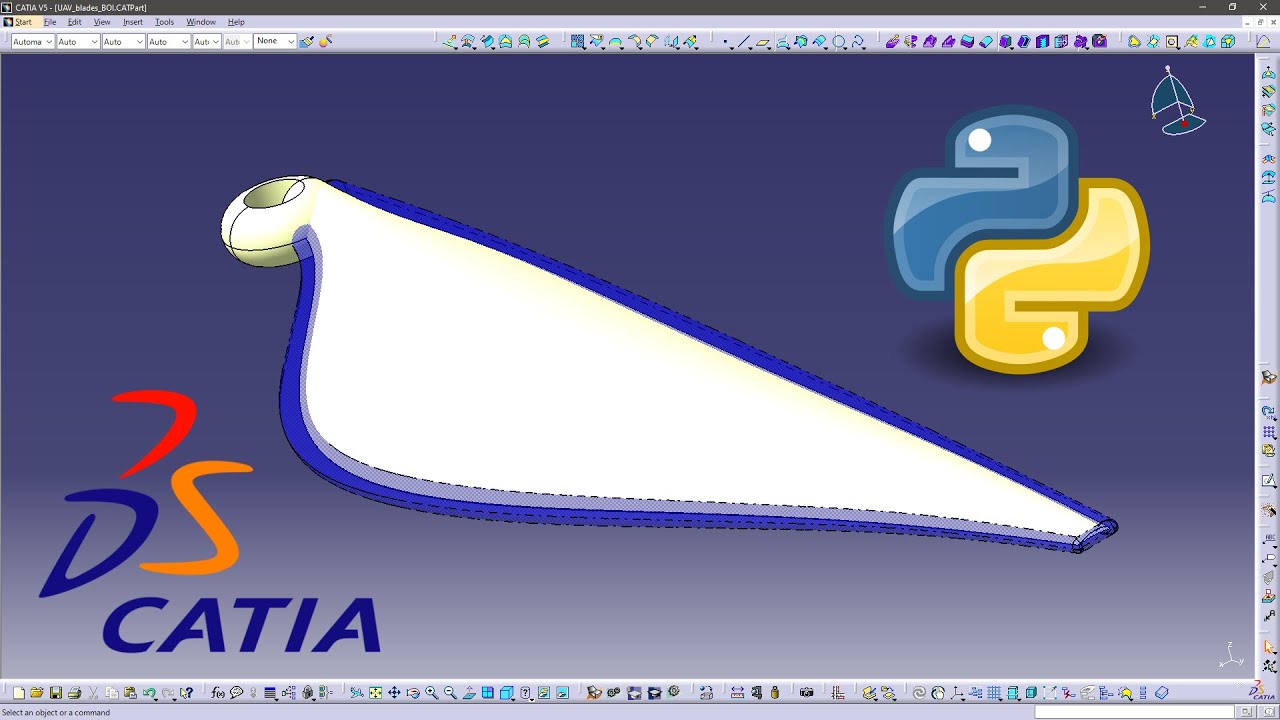Open the Tools menu
This screenshot has width=1280, height=720.
coord(165,22)
